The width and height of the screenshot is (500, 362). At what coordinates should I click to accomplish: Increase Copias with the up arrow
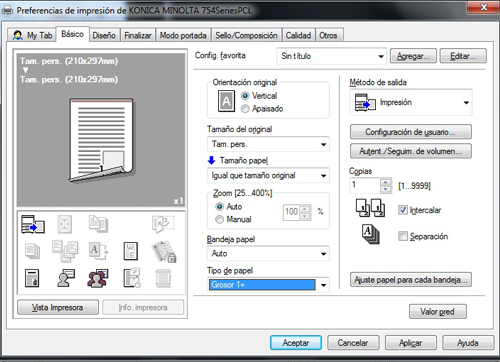point(386,182)
